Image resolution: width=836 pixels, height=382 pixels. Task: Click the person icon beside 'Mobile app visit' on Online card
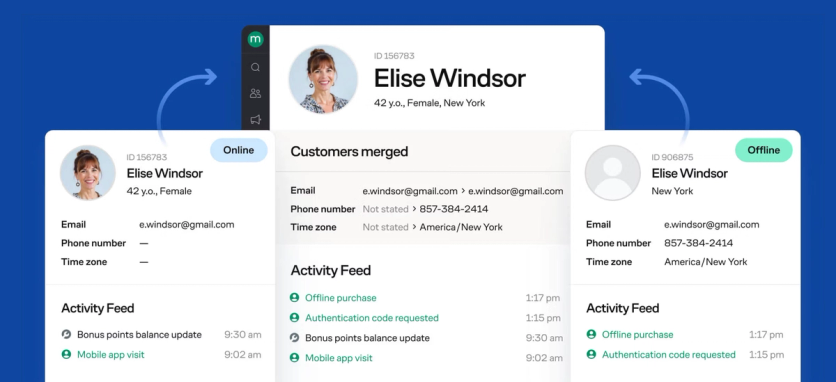tap(66, 355)
